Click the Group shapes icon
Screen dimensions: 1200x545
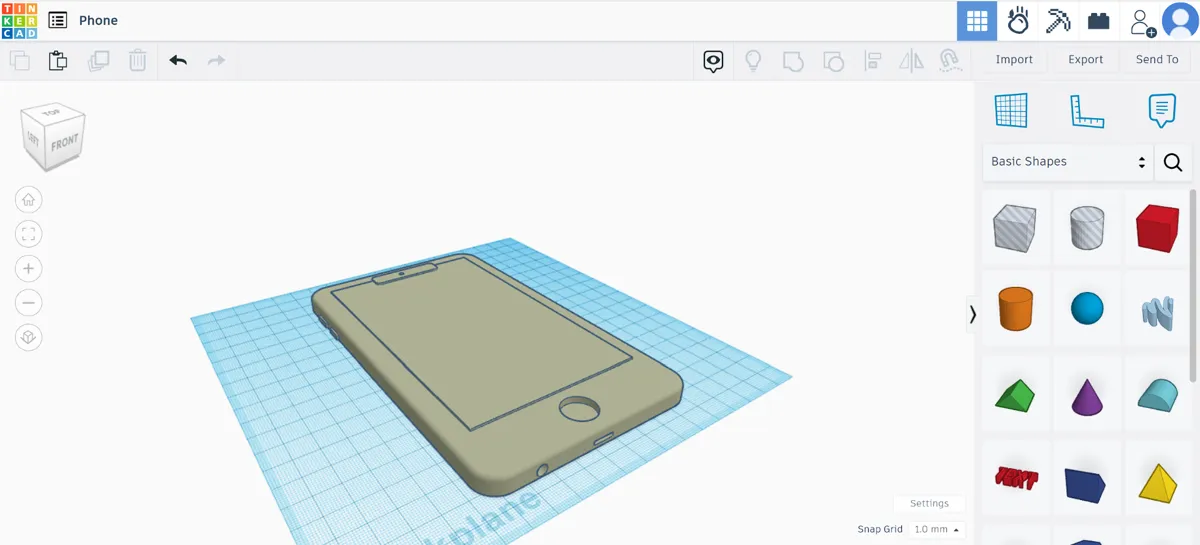click(793, 61)
